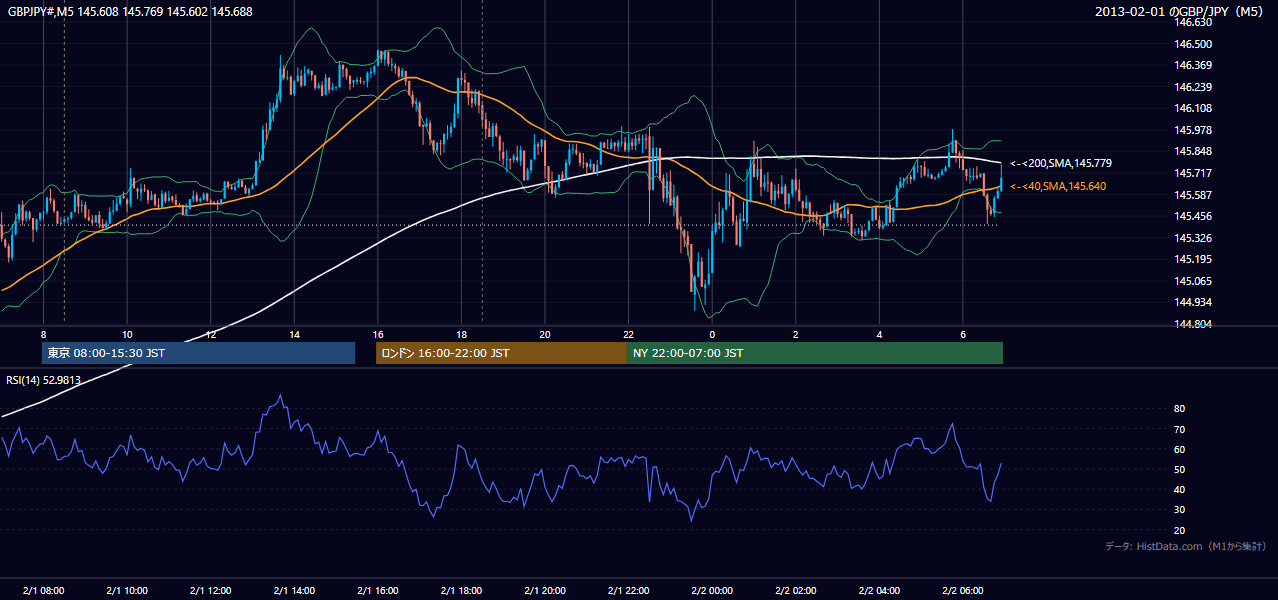
Task: Click price axis value 145.717
Action: point(1193,173)
